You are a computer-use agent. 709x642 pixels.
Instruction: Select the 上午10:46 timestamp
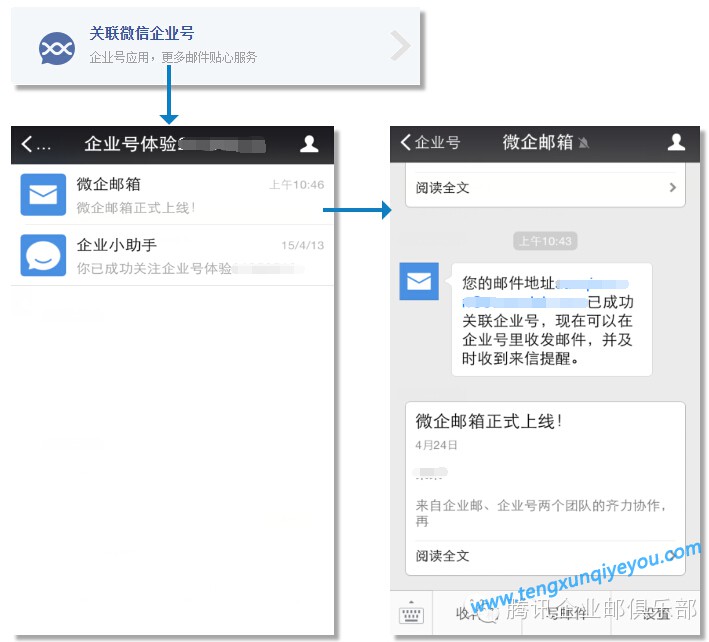[297, 184]
